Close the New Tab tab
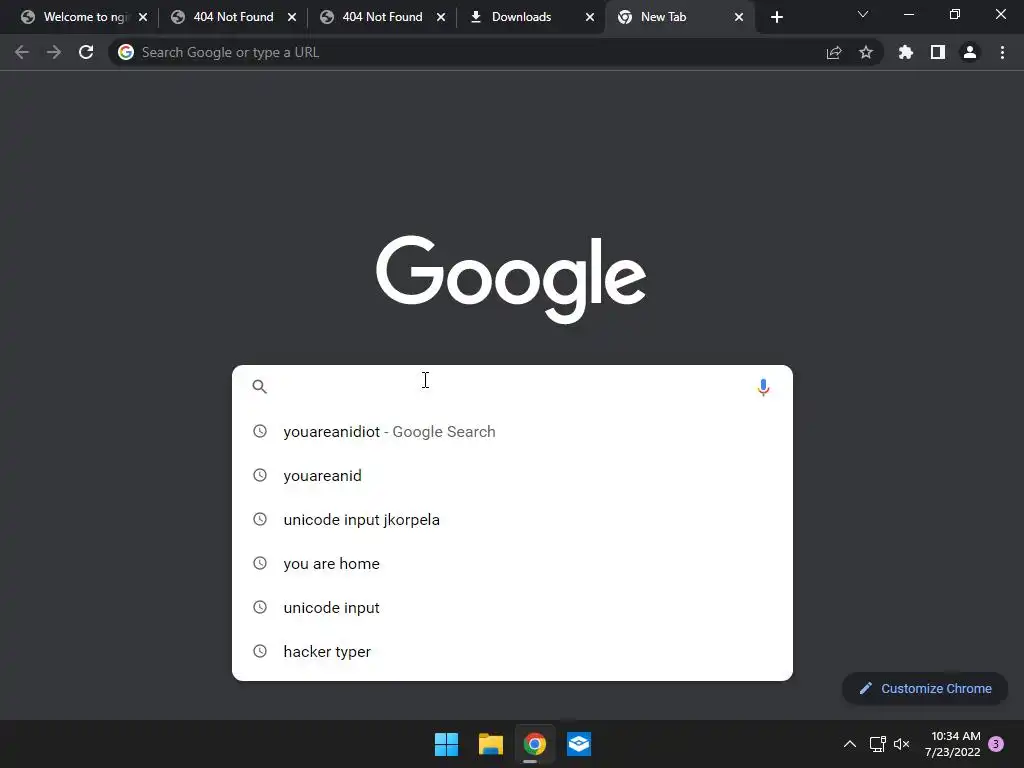Viewport: 1024px width, 768px height. 739,17
